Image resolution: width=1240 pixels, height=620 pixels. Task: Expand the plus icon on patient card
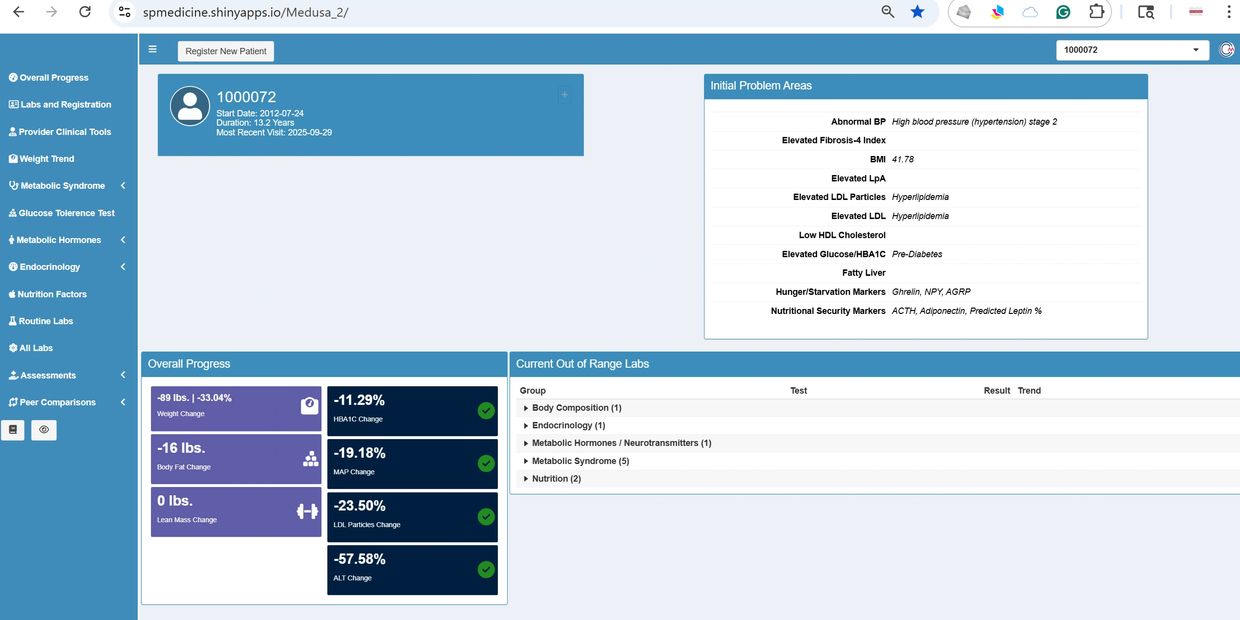(564, 95)
